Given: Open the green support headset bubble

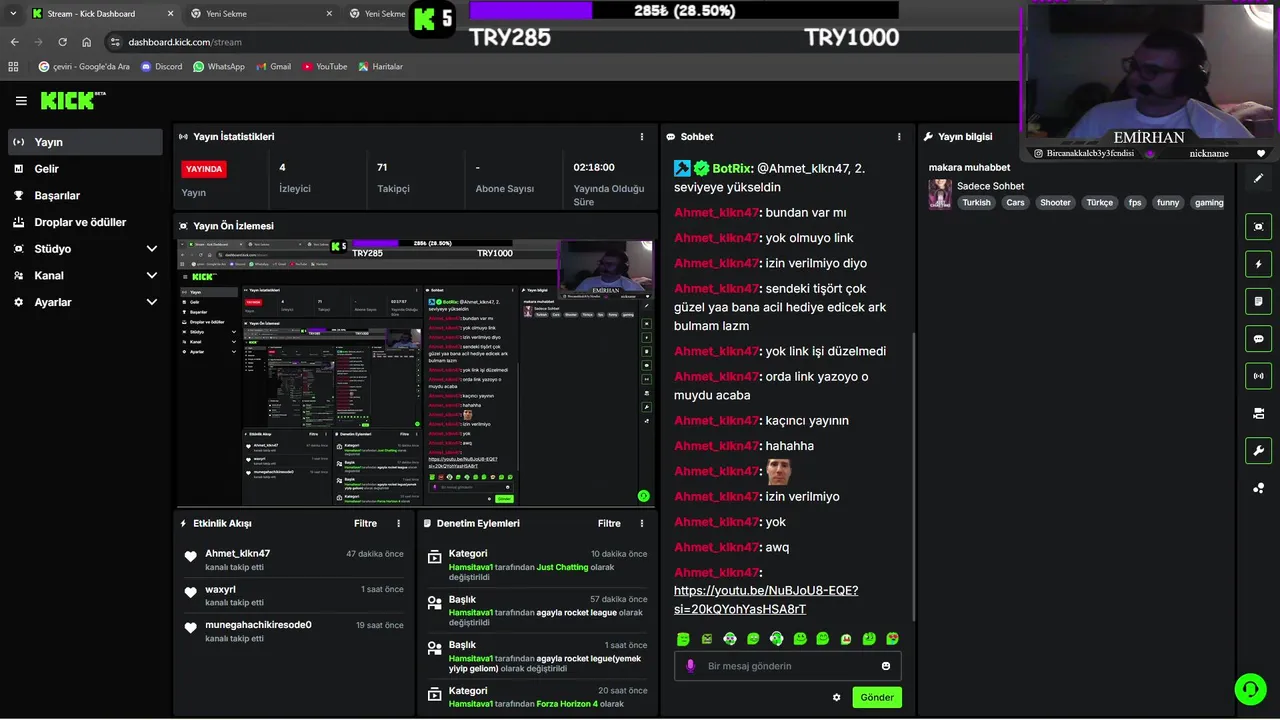Looking at the screenshot, I should click(x=1249, y=688).
